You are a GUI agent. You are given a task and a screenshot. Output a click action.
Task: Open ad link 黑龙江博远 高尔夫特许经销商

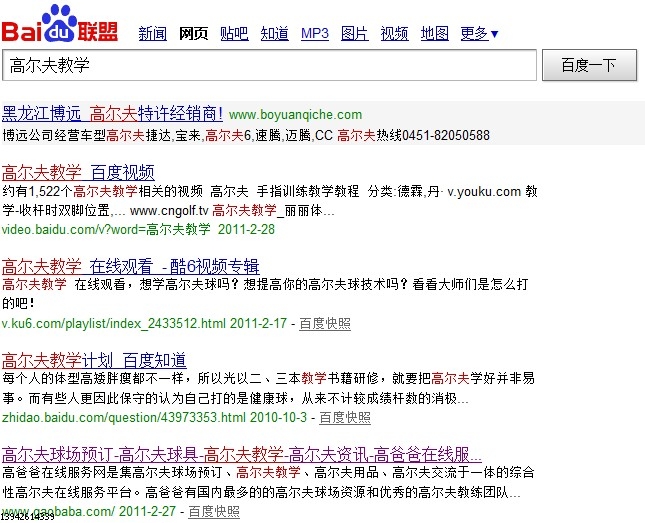(x=112, y=114)
